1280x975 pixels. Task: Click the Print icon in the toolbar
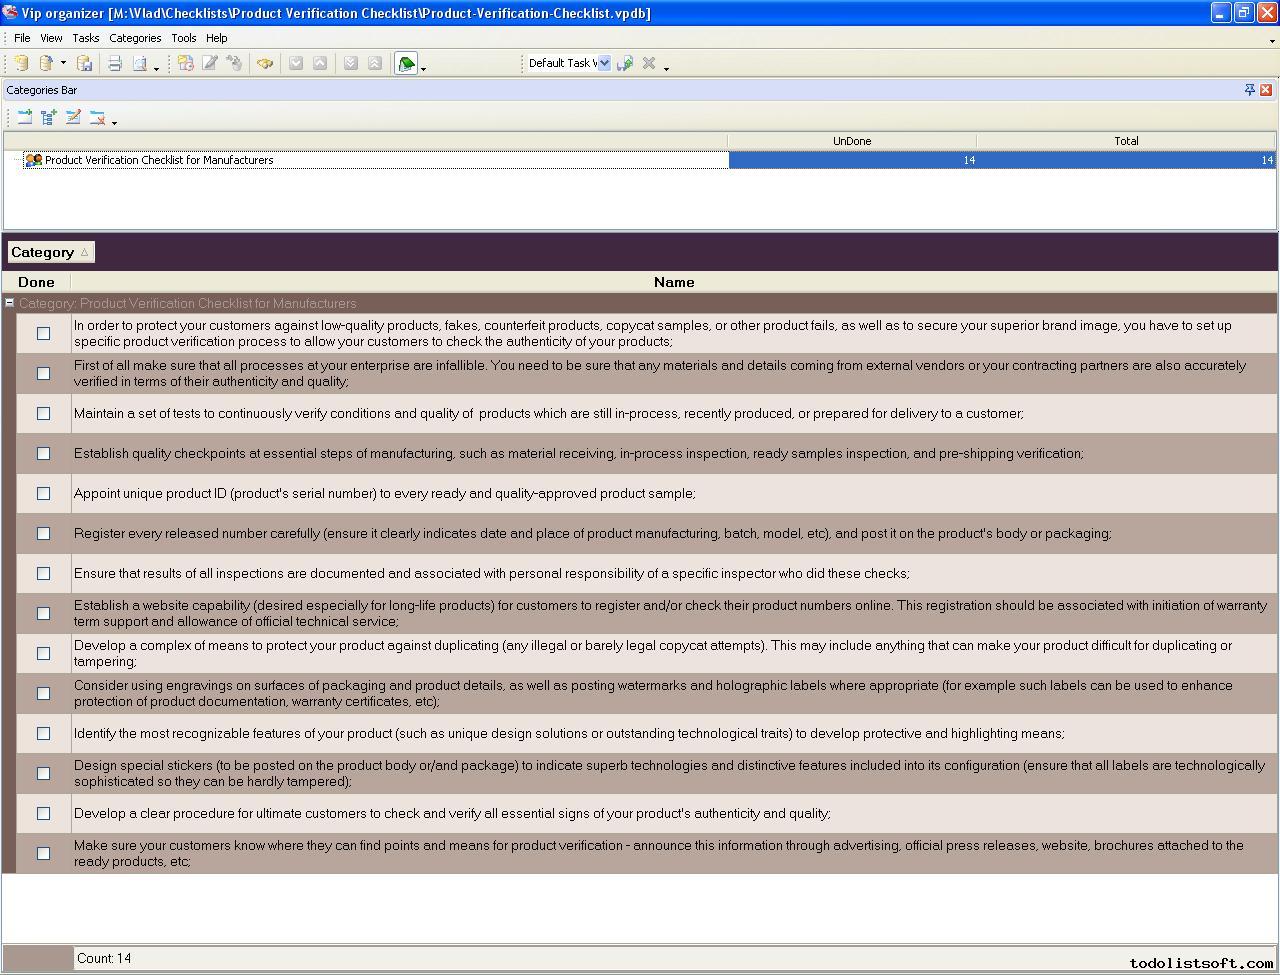tap(115, 64)
